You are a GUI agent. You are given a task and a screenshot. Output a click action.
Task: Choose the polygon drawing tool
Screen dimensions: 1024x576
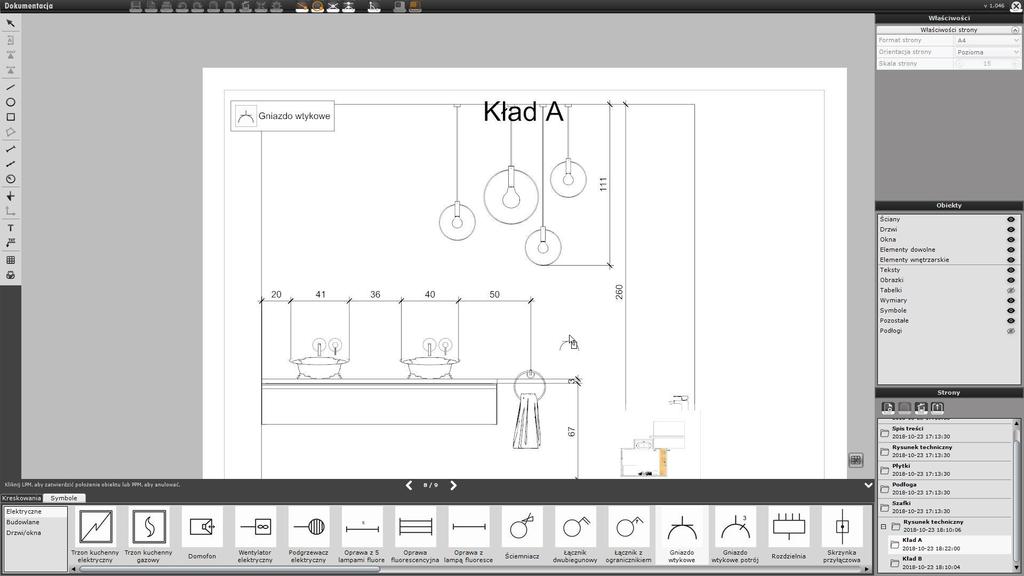point(10,133)
